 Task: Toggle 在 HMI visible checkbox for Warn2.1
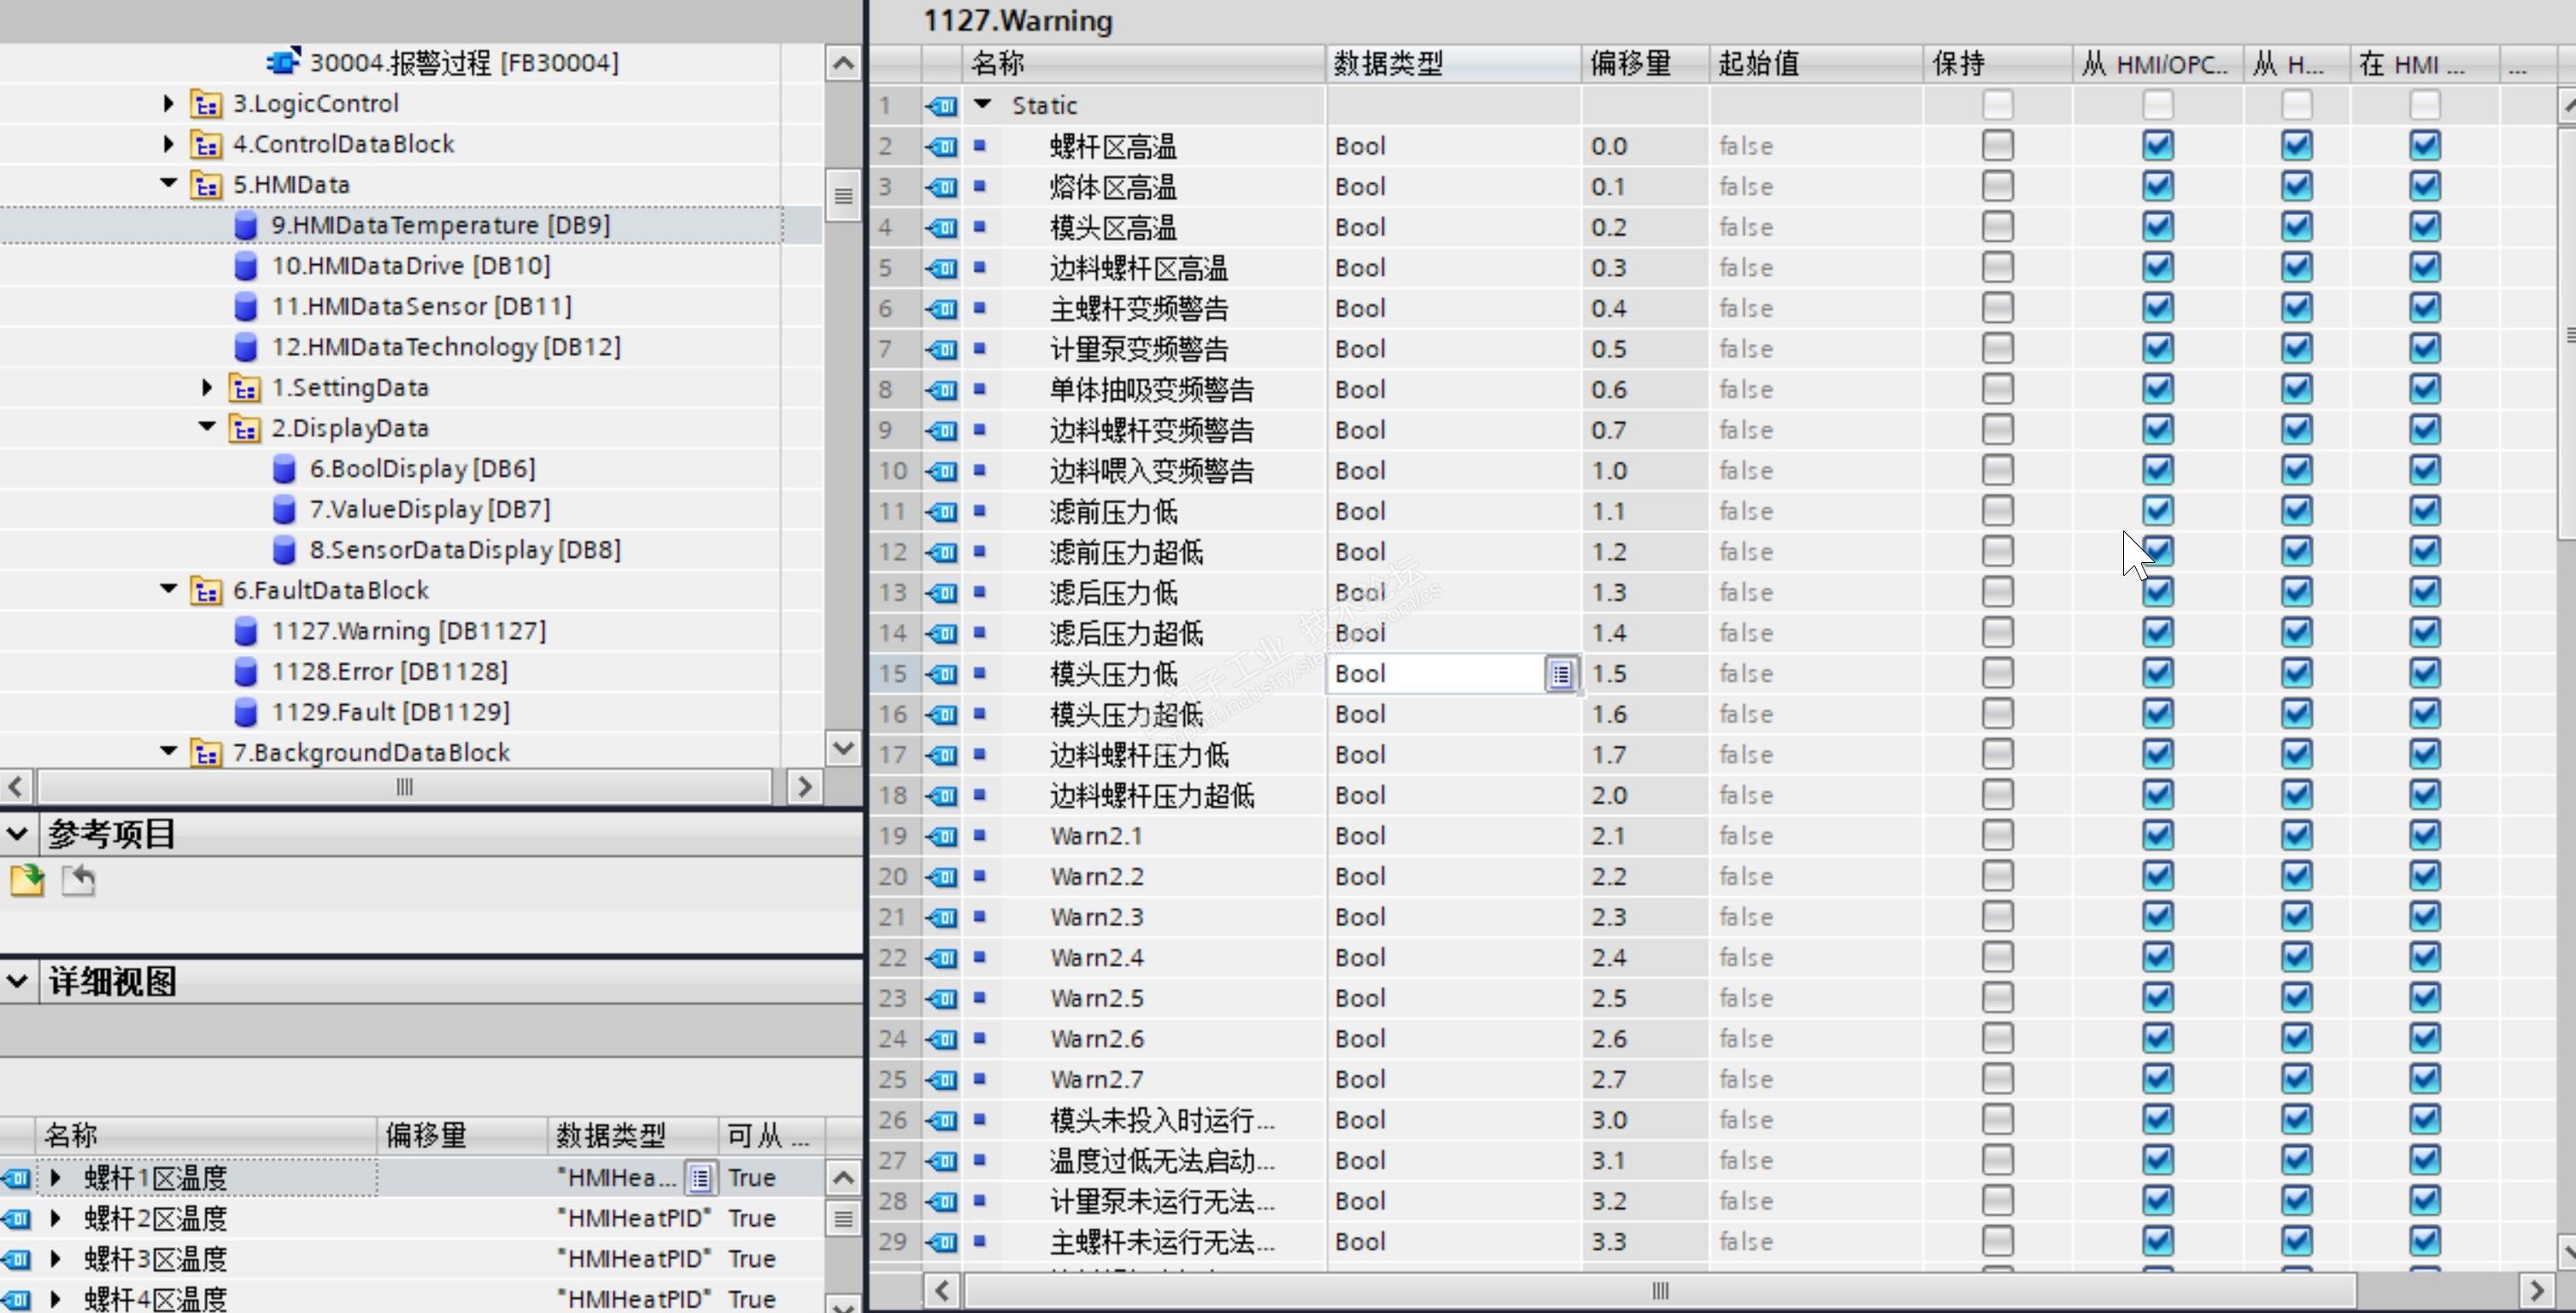coord(2424,836)
